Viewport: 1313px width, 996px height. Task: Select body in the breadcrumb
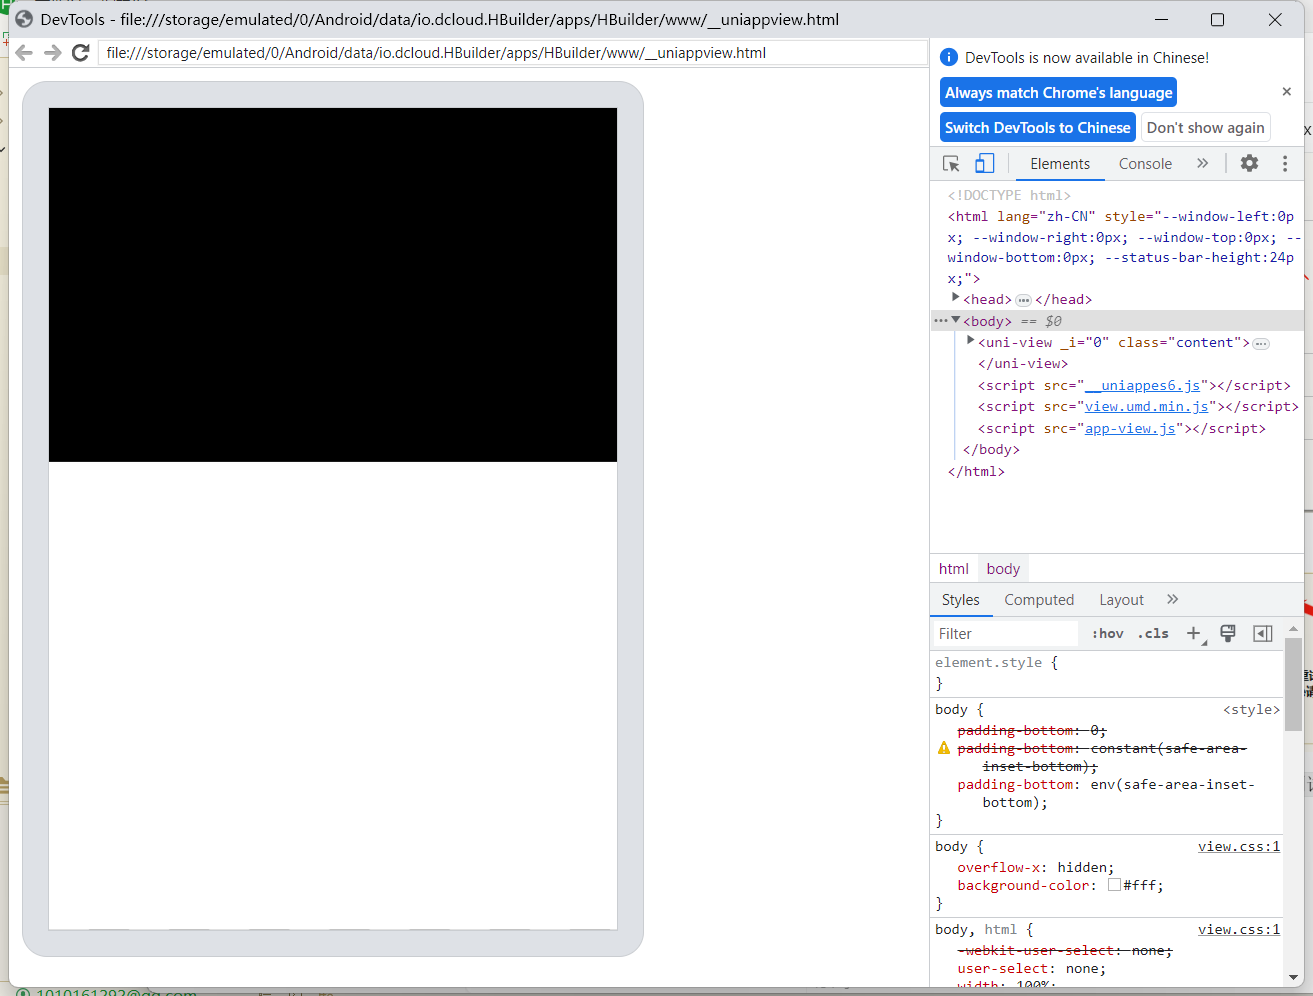coord(1003,569)
